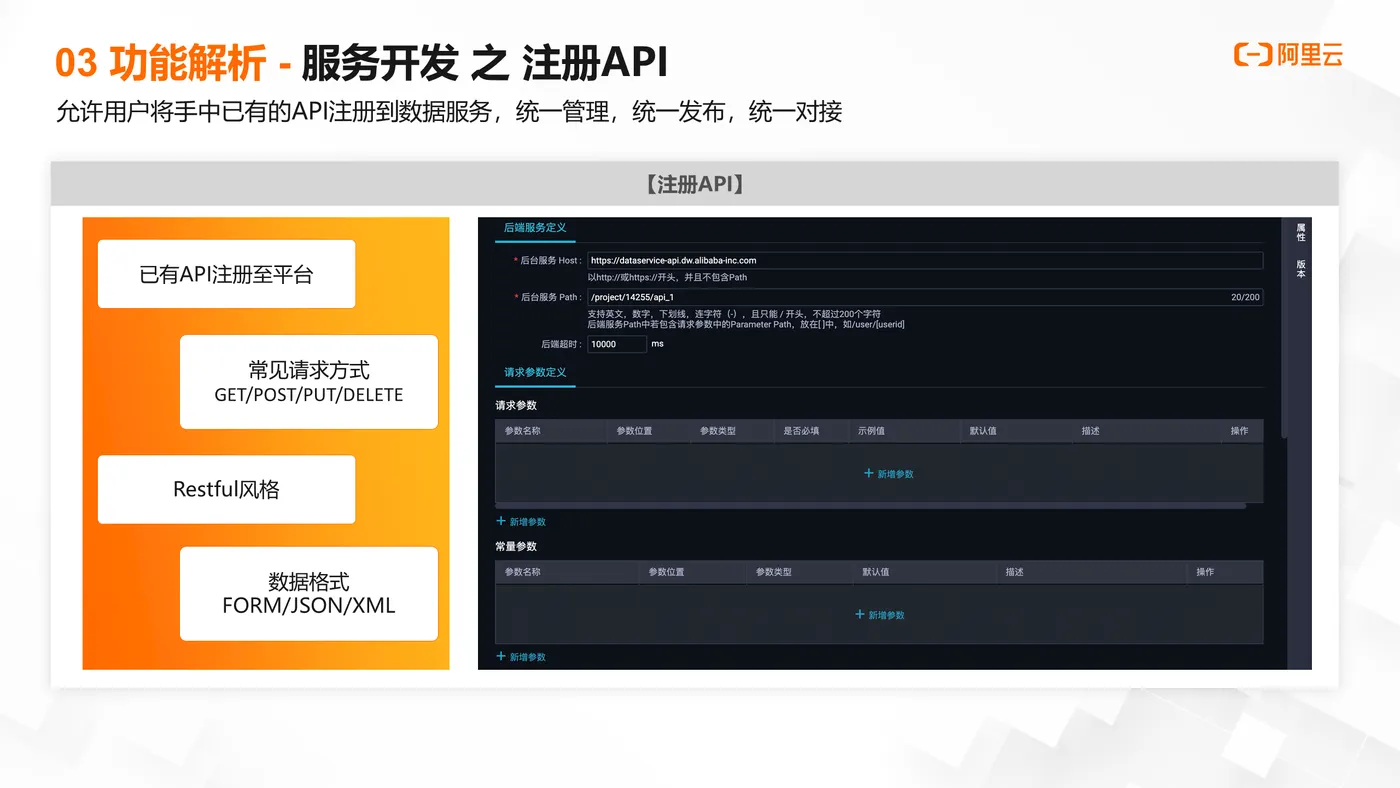Image resolution: width=1400 pixels, height=788 pixels.
Task: Click 参数类型 header in 请求参数 table
Action: point(718,431)
